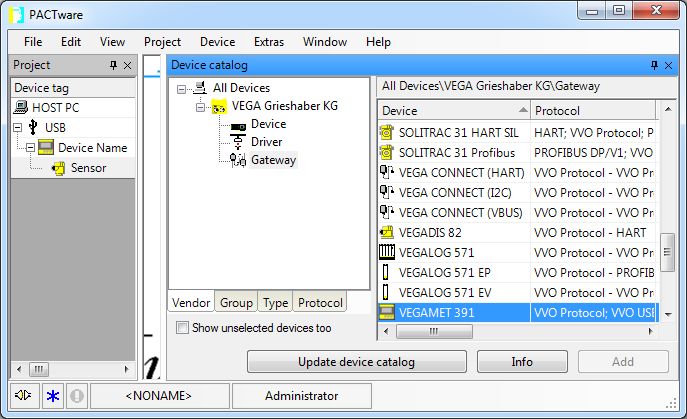
Task: Close the Device catalog panel
Action: click(669, 66)
